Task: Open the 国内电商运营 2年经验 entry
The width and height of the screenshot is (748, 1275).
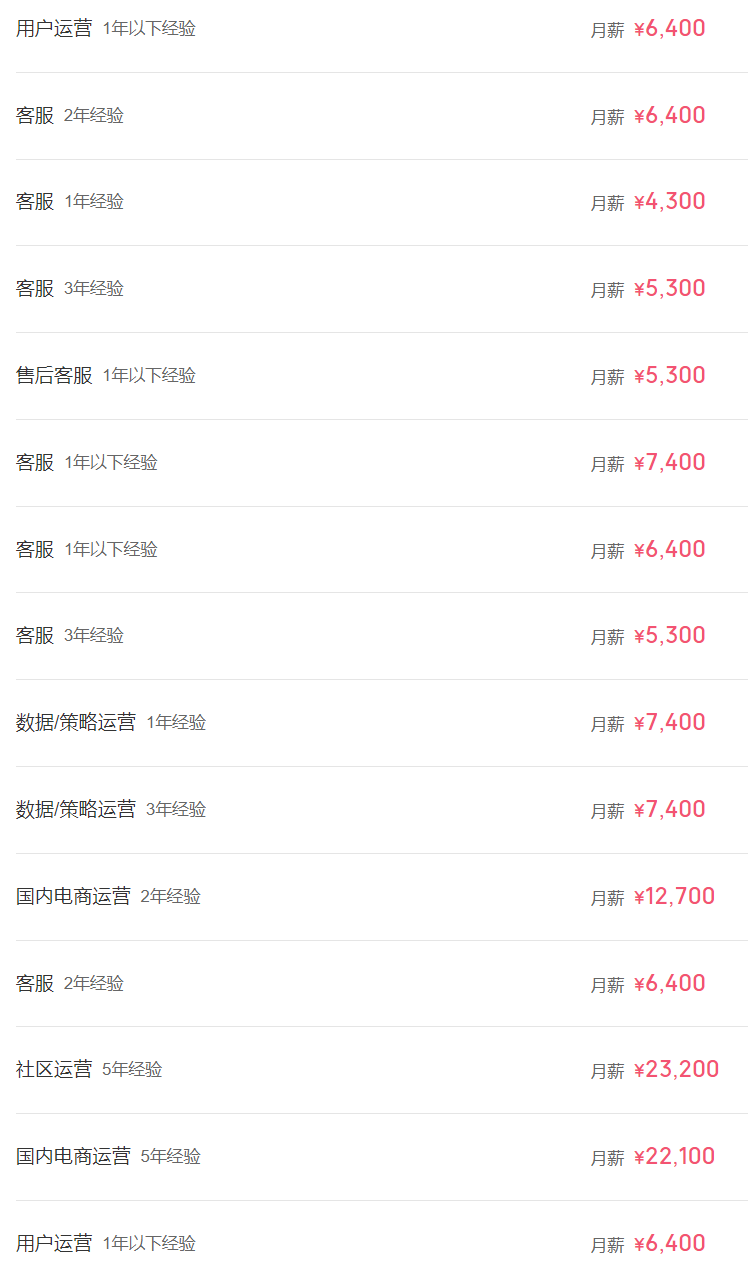Action: (73, 897)
